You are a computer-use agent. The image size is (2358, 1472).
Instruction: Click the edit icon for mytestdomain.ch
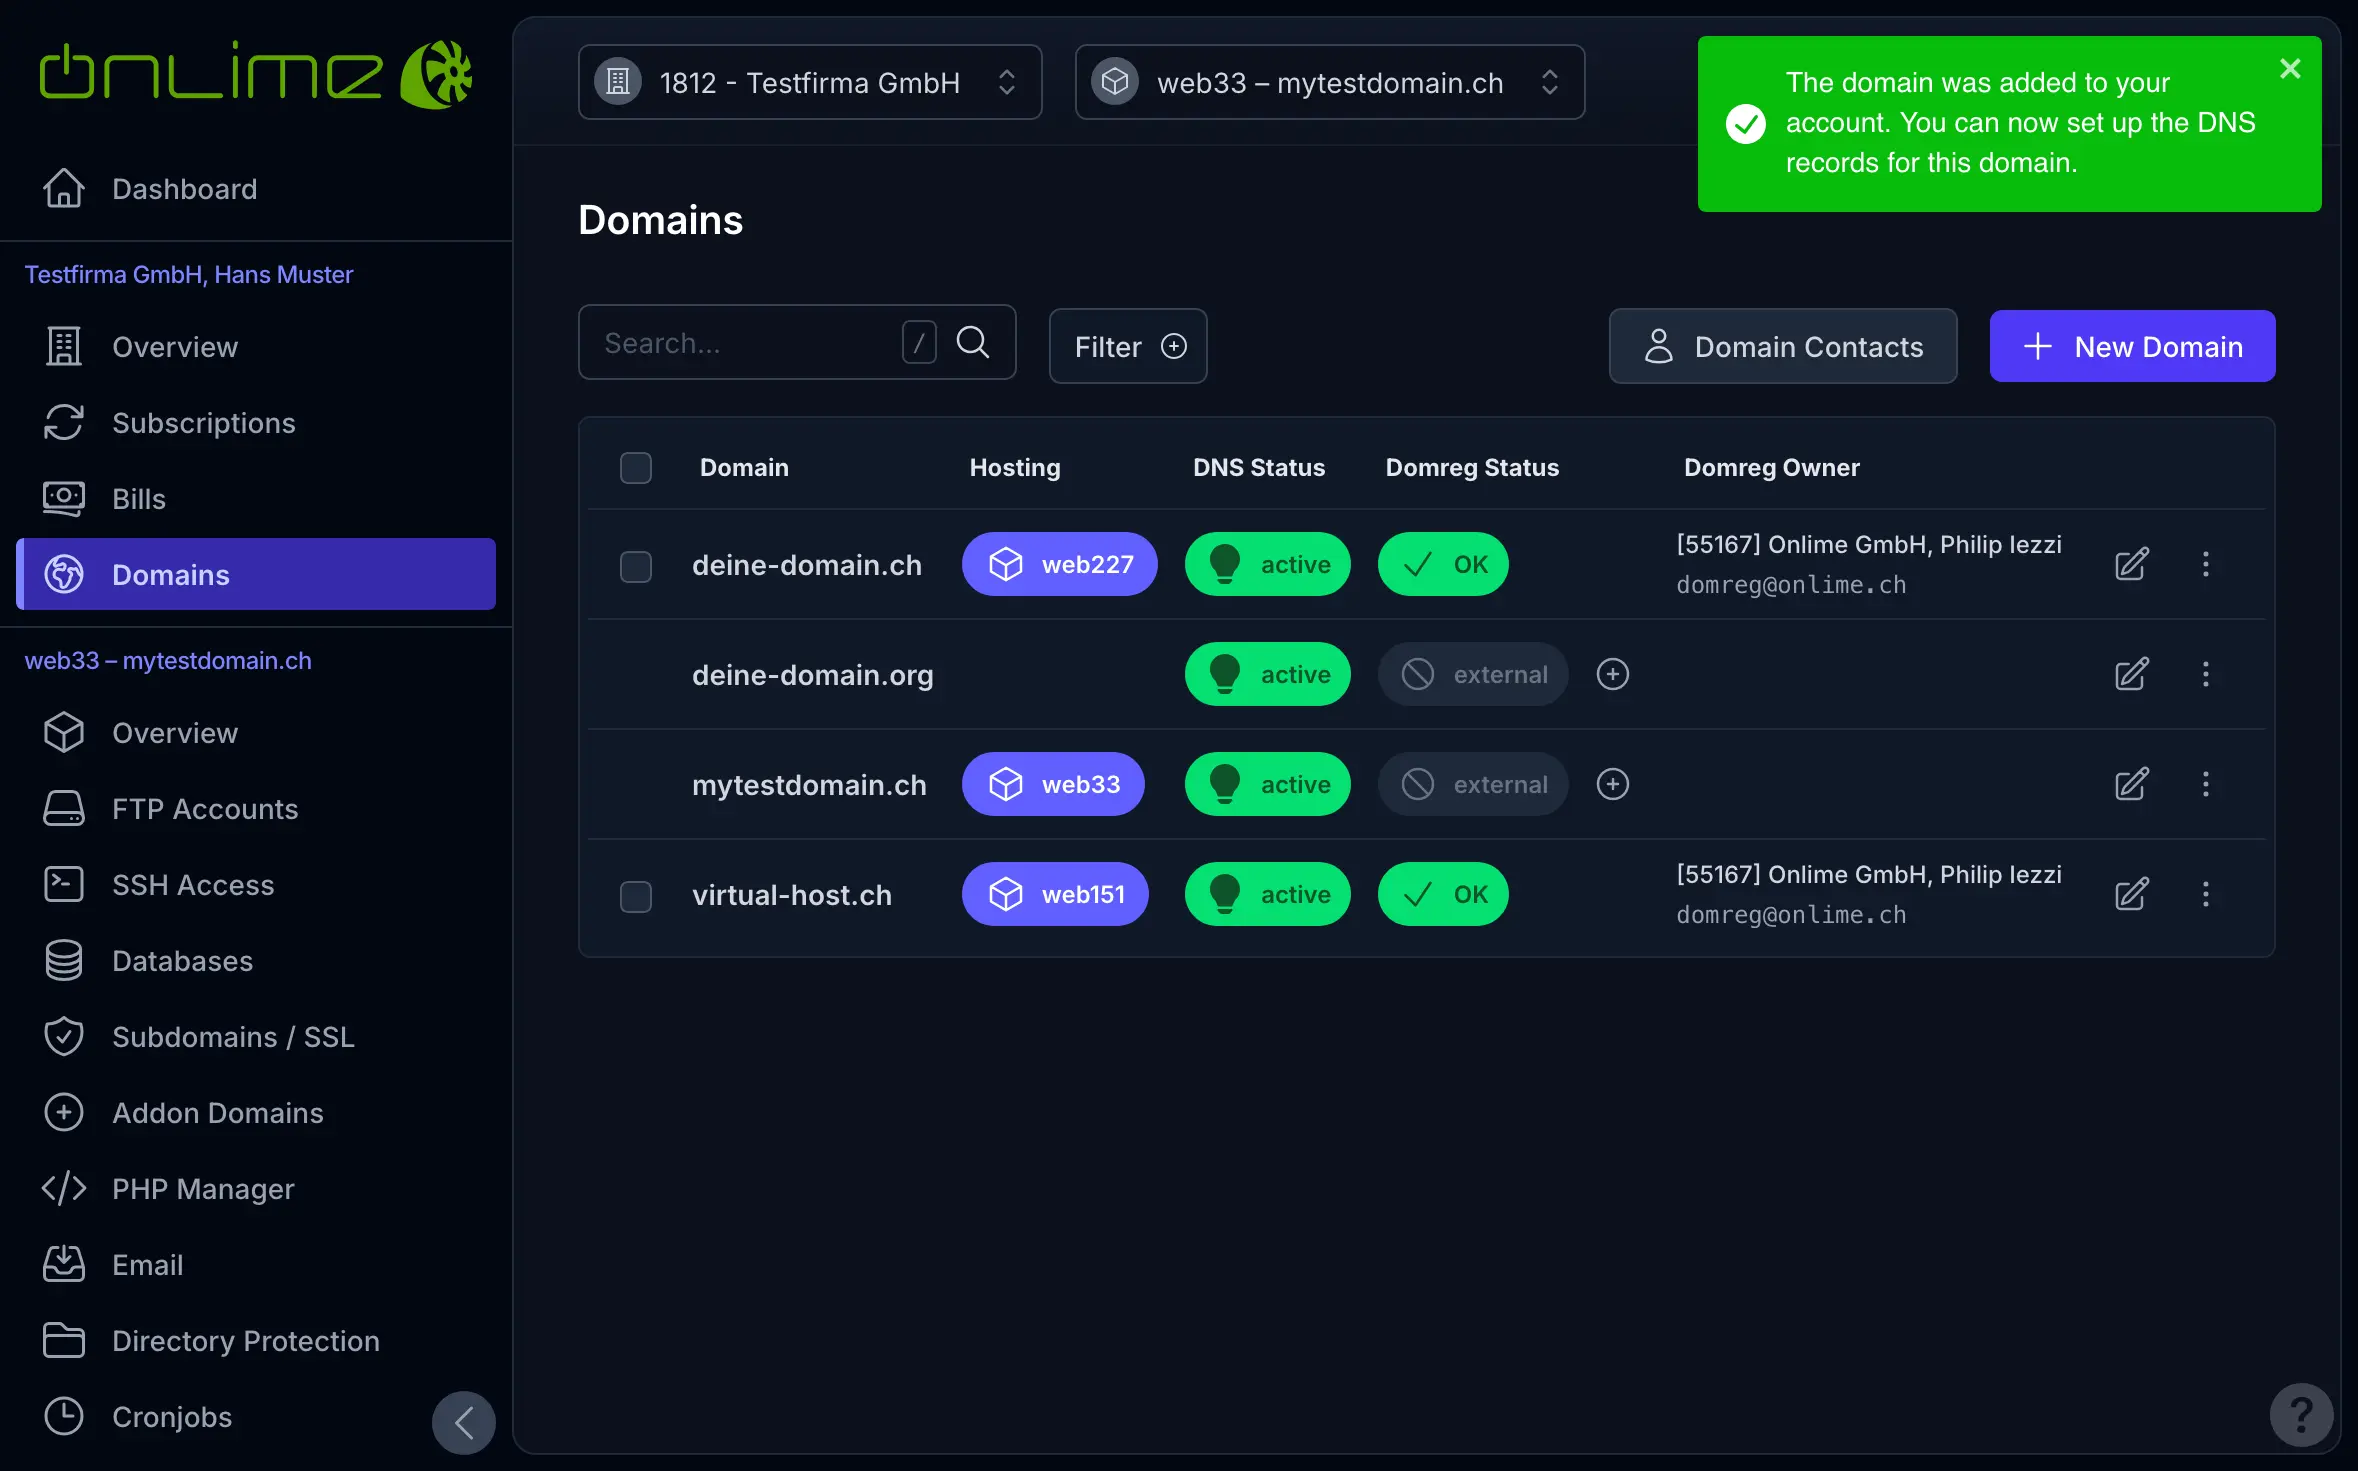coord(2131,784)
